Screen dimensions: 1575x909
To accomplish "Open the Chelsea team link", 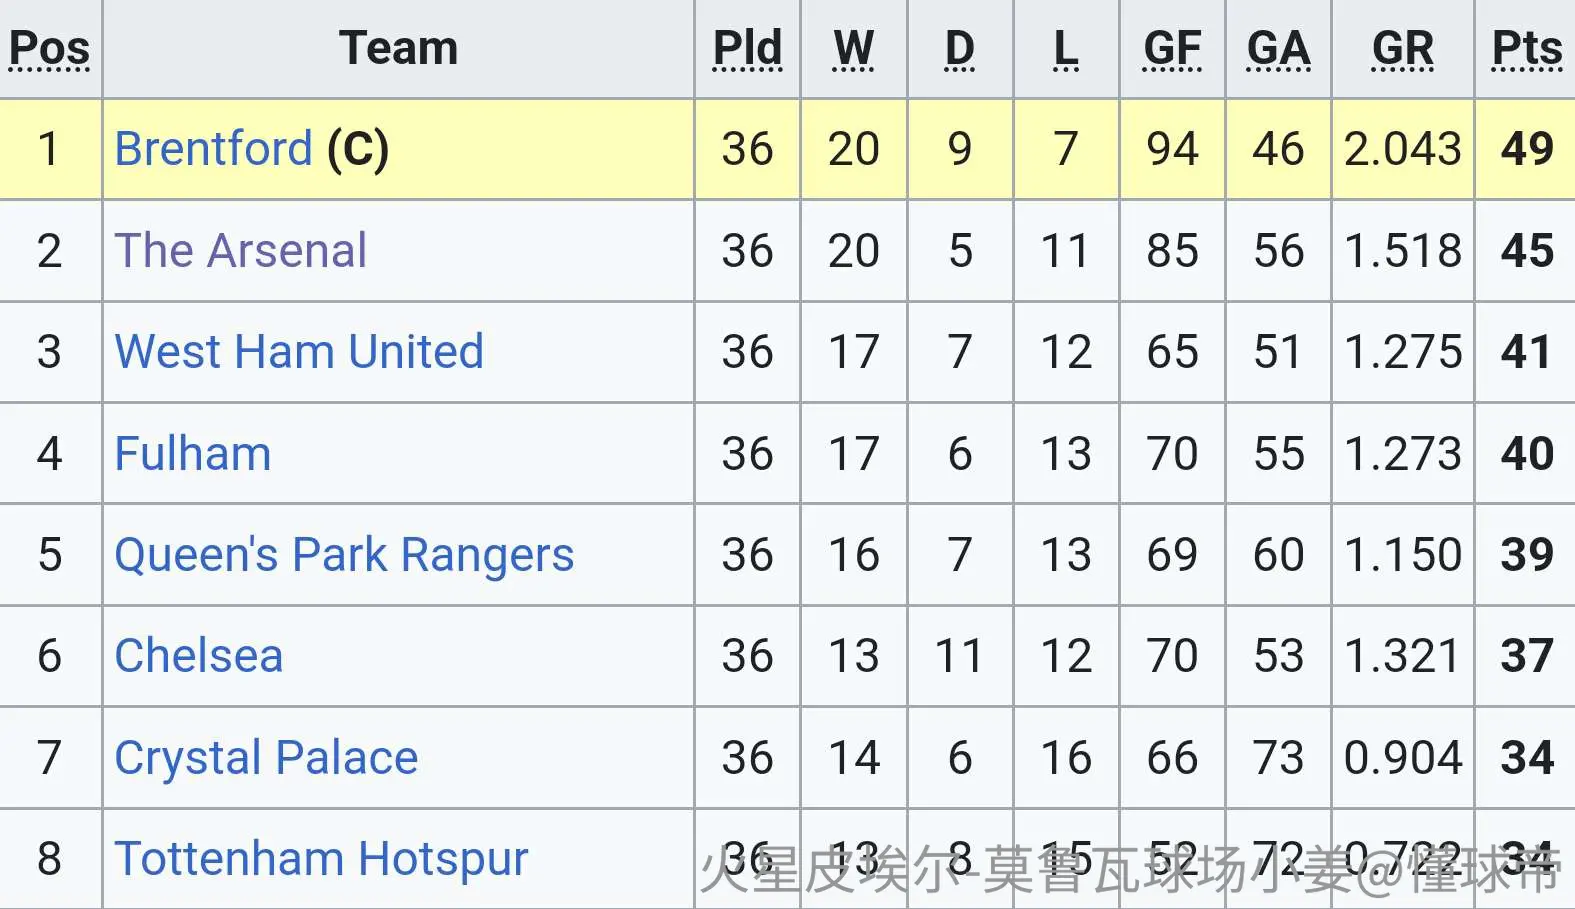I will [199, 656].
